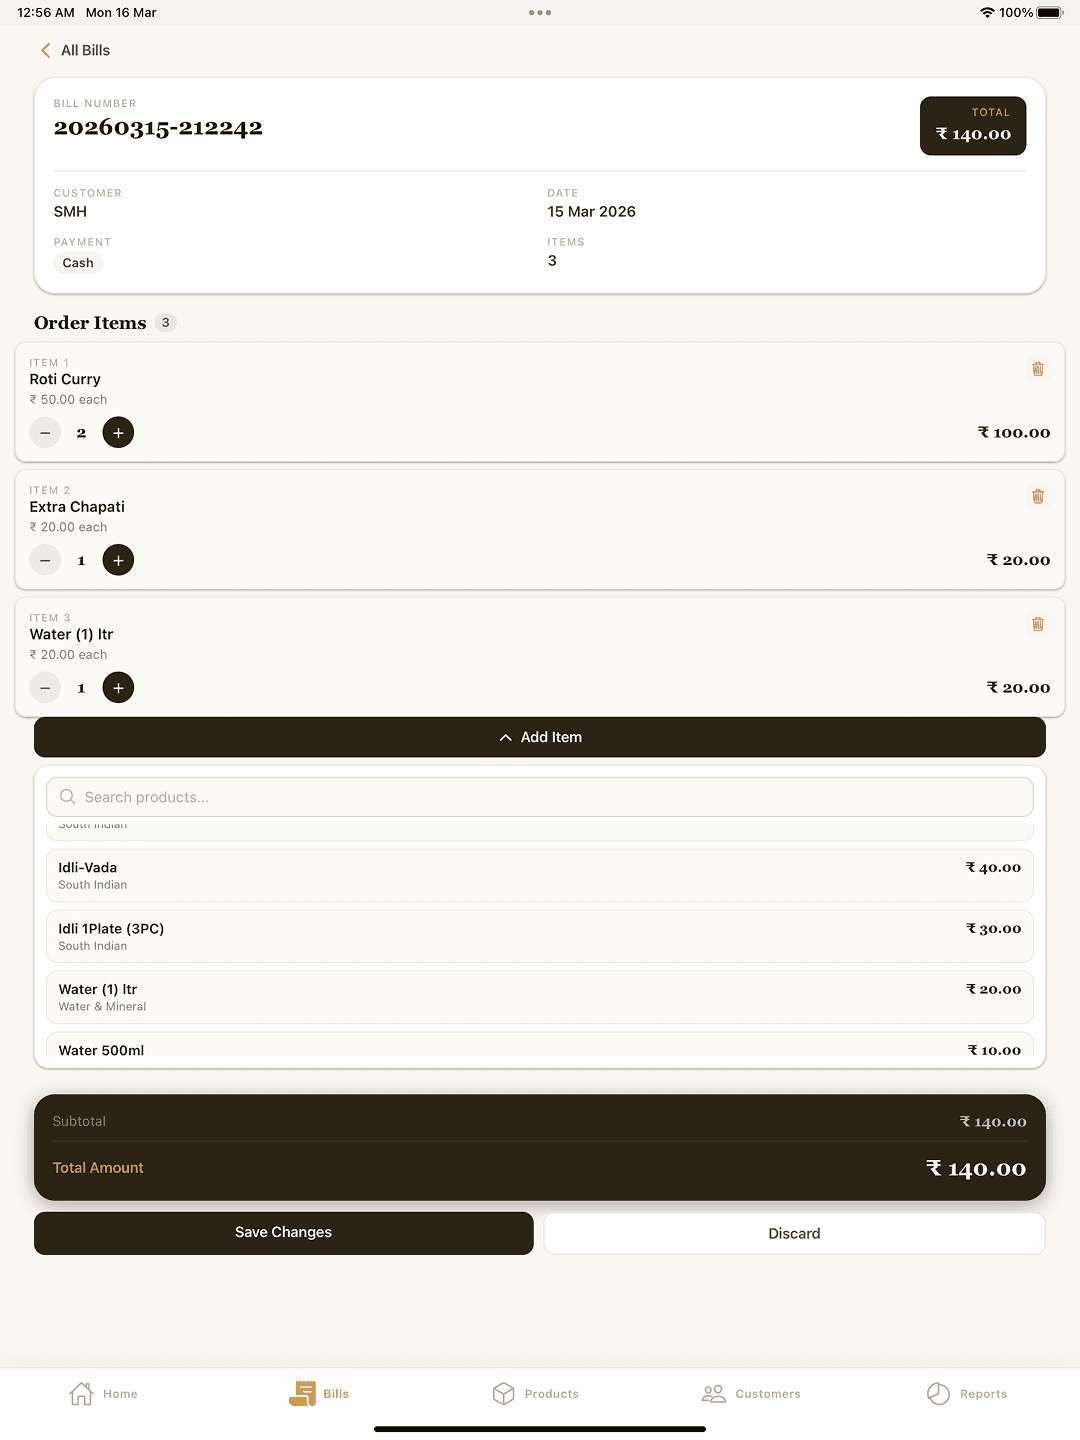The width and height of the screenshot is (1080, 1440).
Task: Switch to the Products tab
Action: (536, 1393)
